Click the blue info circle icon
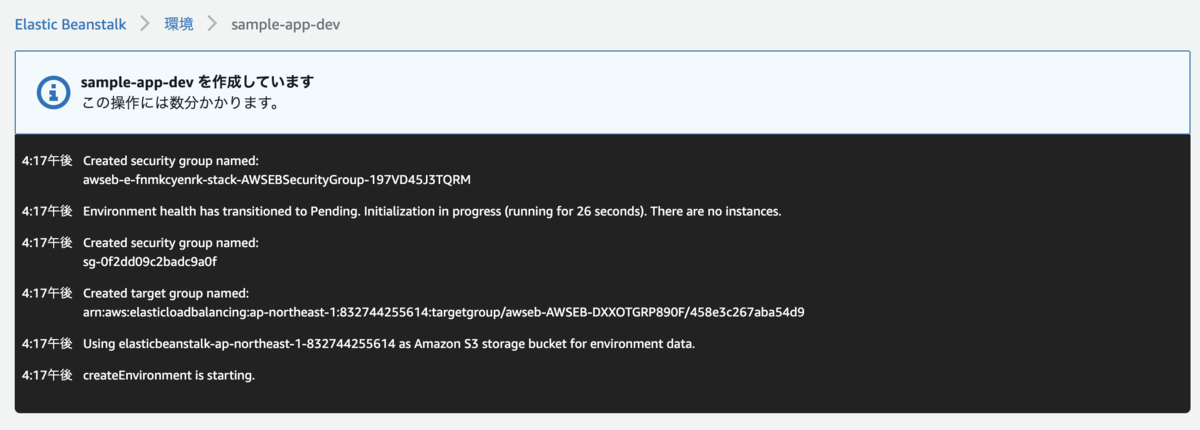The height and width of the screenshot is (430, 1200). (53, 92)
